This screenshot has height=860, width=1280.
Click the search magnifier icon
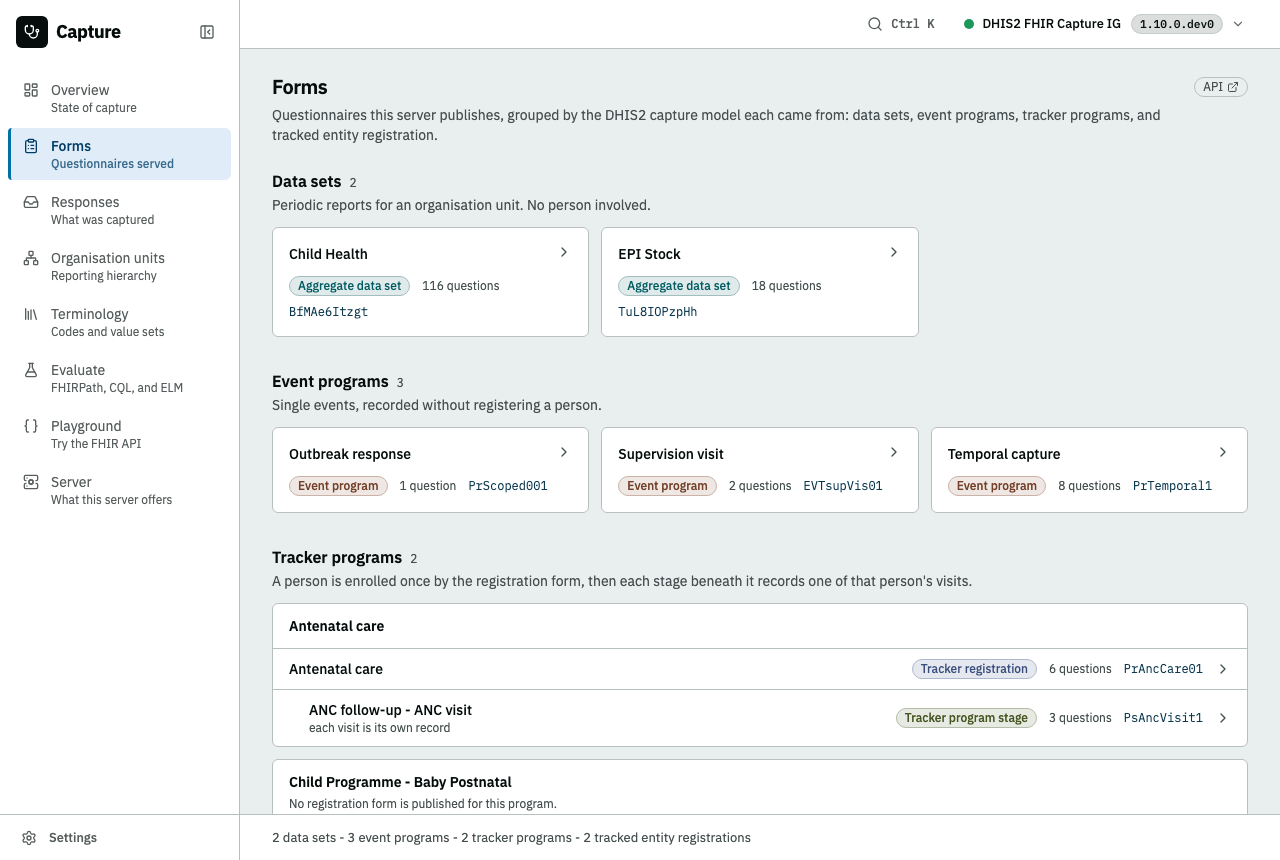click(875, 24)
